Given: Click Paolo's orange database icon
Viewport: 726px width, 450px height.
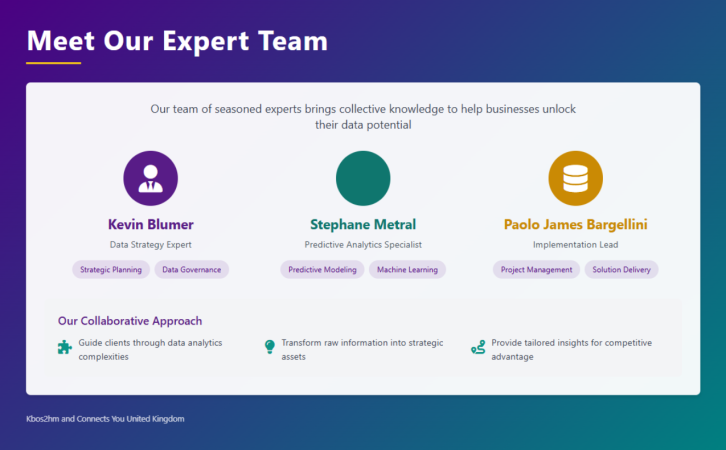Looking at the screenshot, I should (575, 178).
